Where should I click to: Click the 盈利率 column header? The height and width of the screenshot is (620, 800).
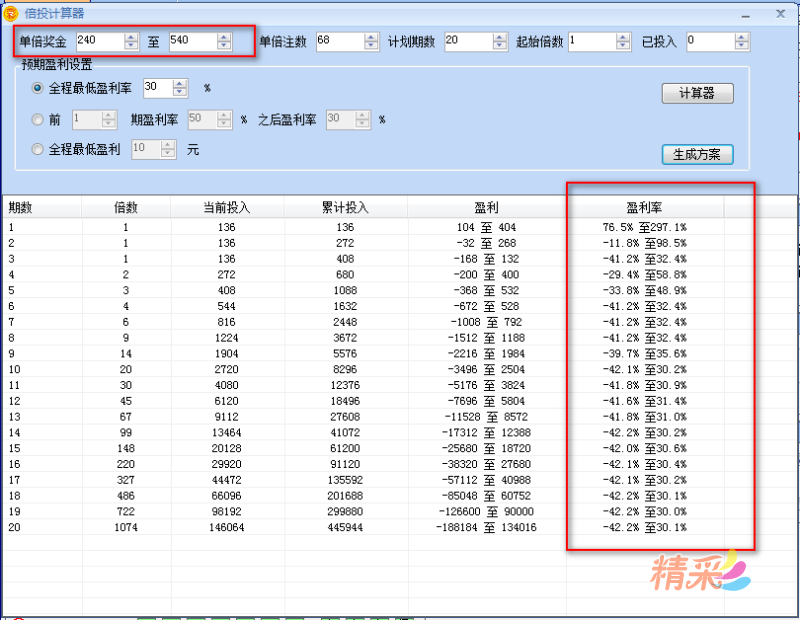(644, 207)
